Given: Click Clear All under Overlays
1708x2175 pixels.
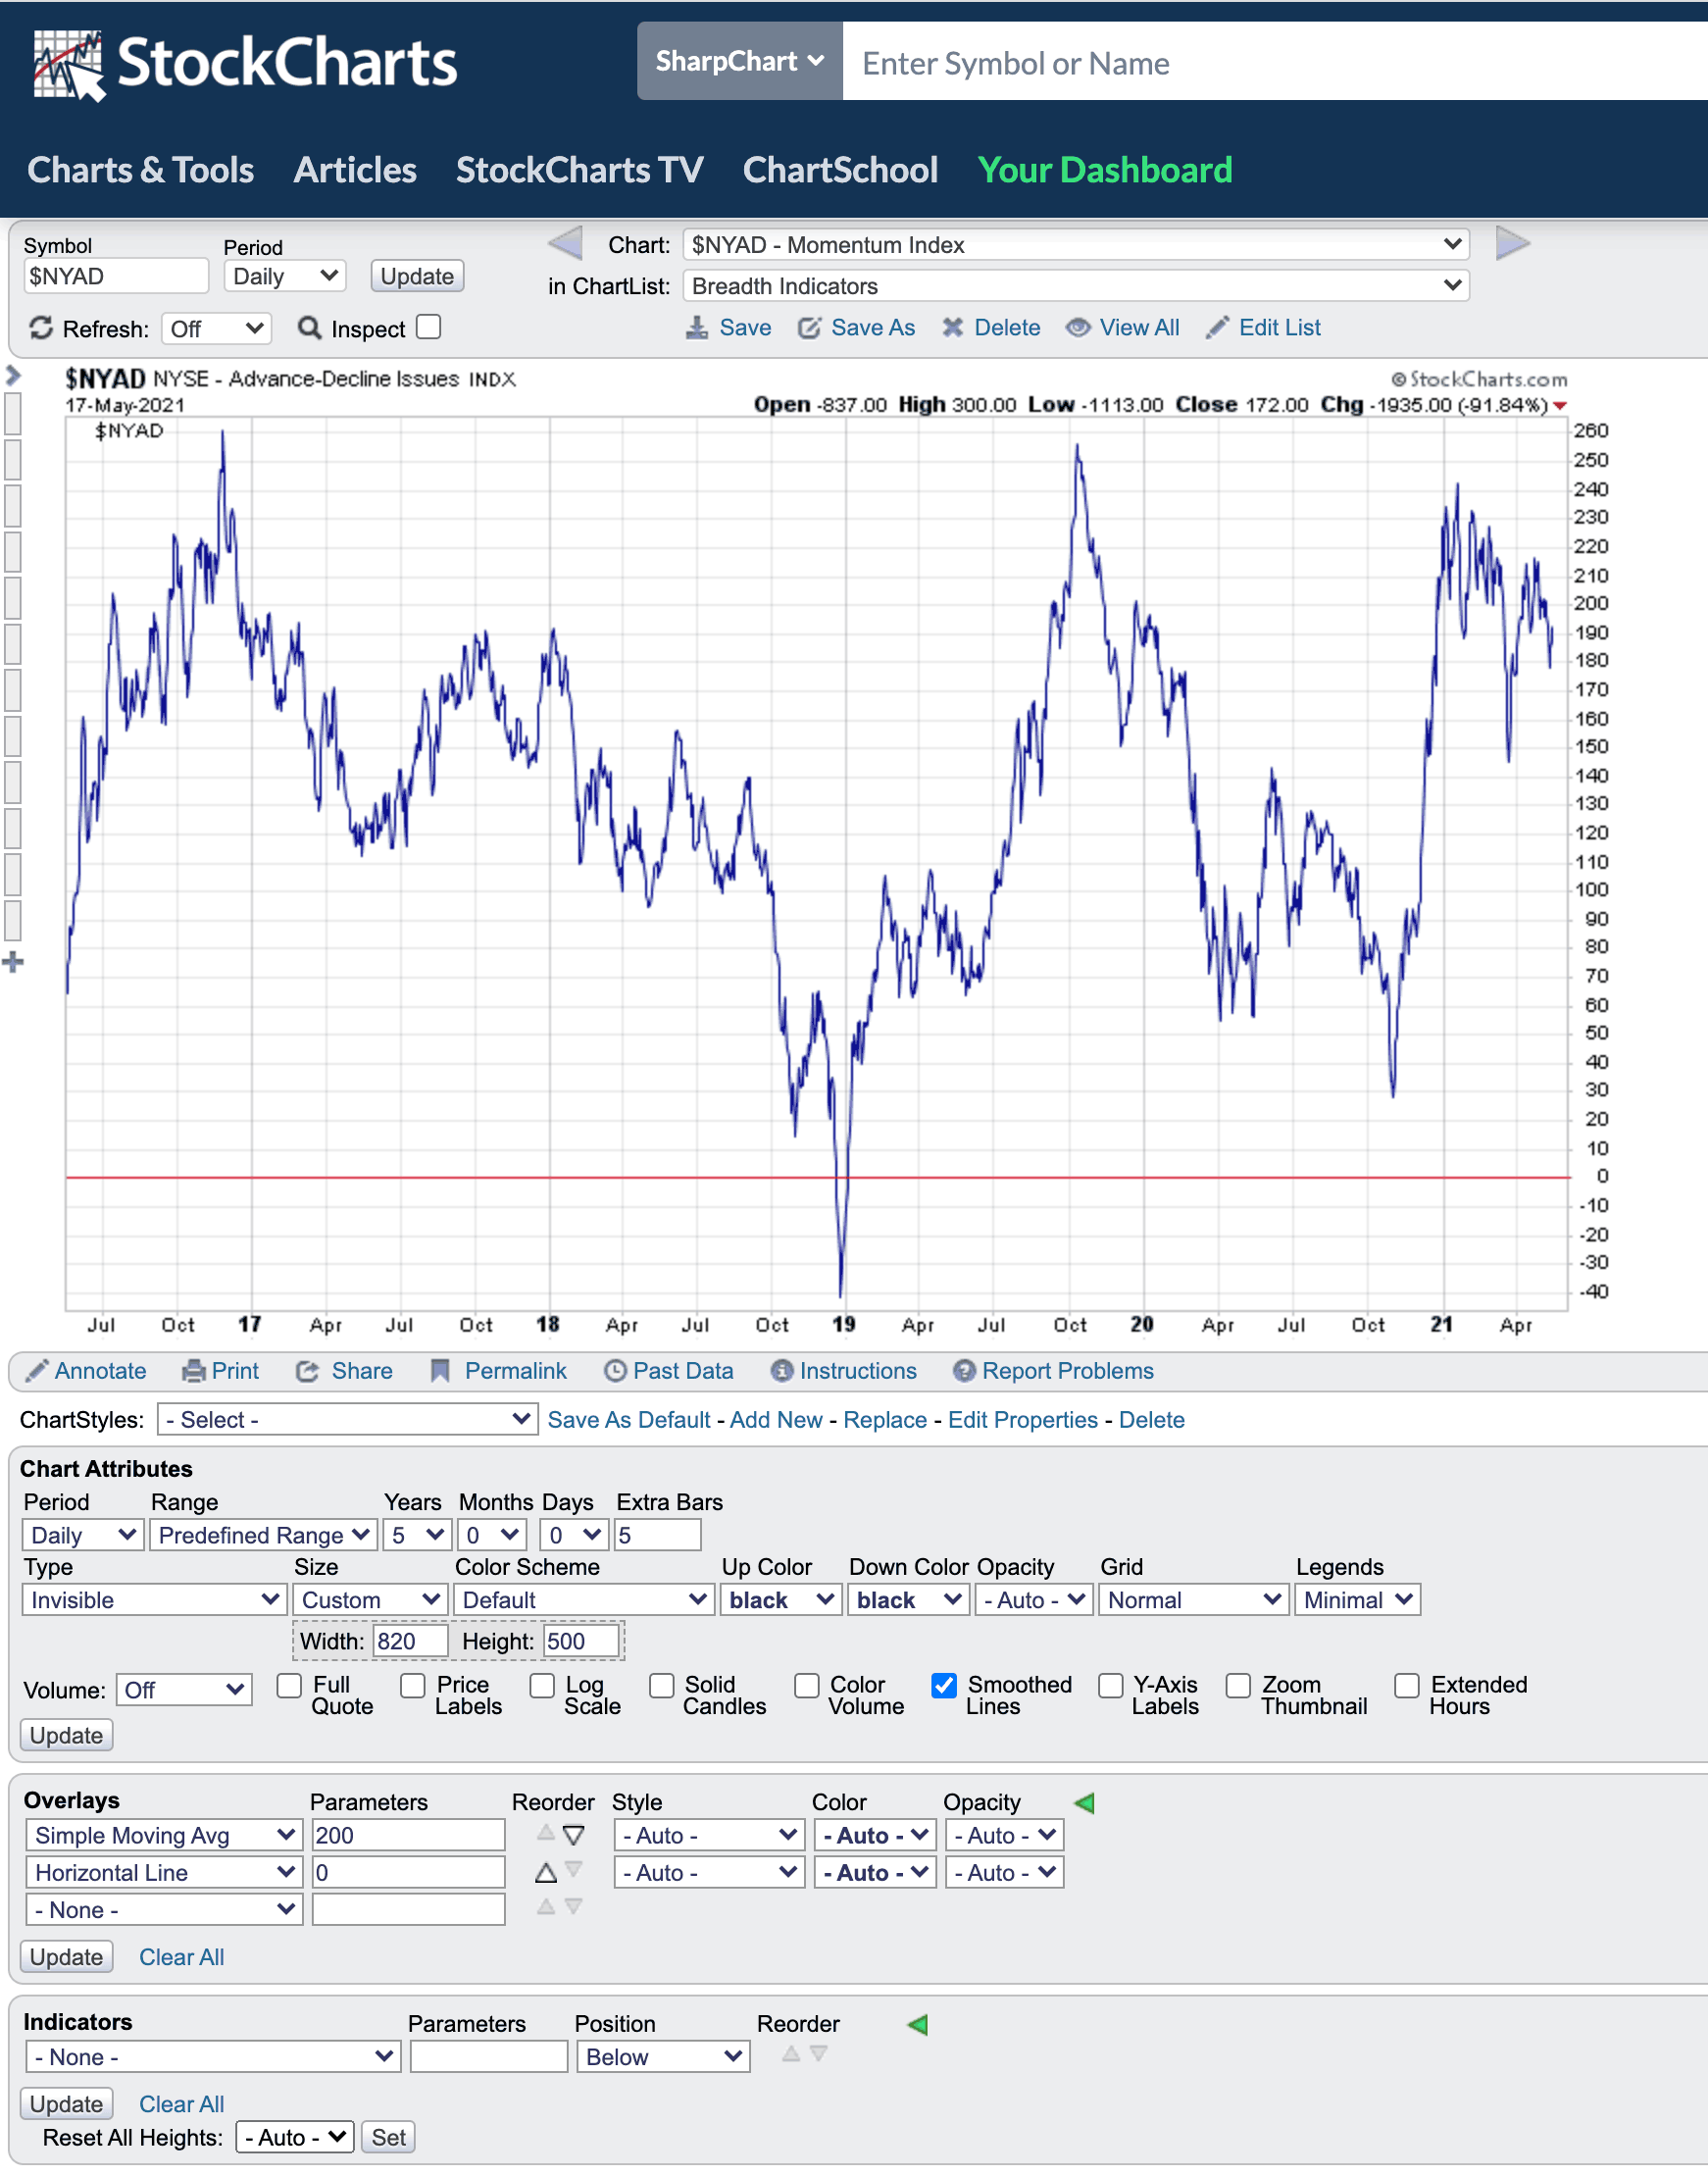Looking at the screenshot, I should (181, 1957).
